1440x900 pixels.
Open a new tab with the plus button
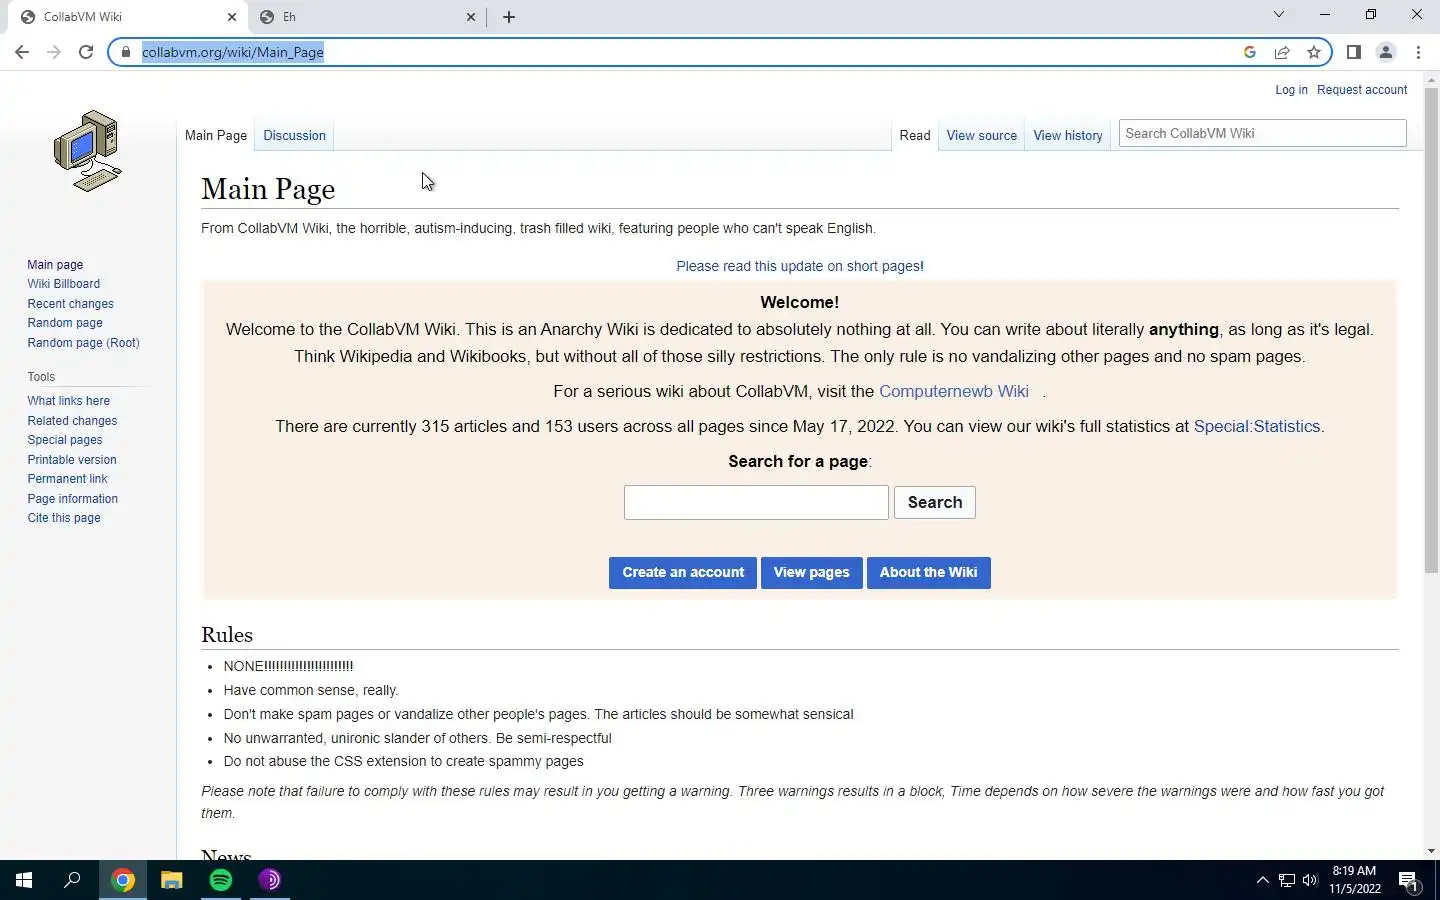pos(509,17)
